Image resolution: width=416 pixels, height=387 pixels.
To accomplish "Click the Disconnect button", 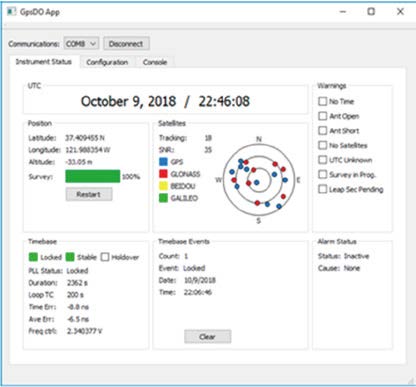I will (126, 44).
